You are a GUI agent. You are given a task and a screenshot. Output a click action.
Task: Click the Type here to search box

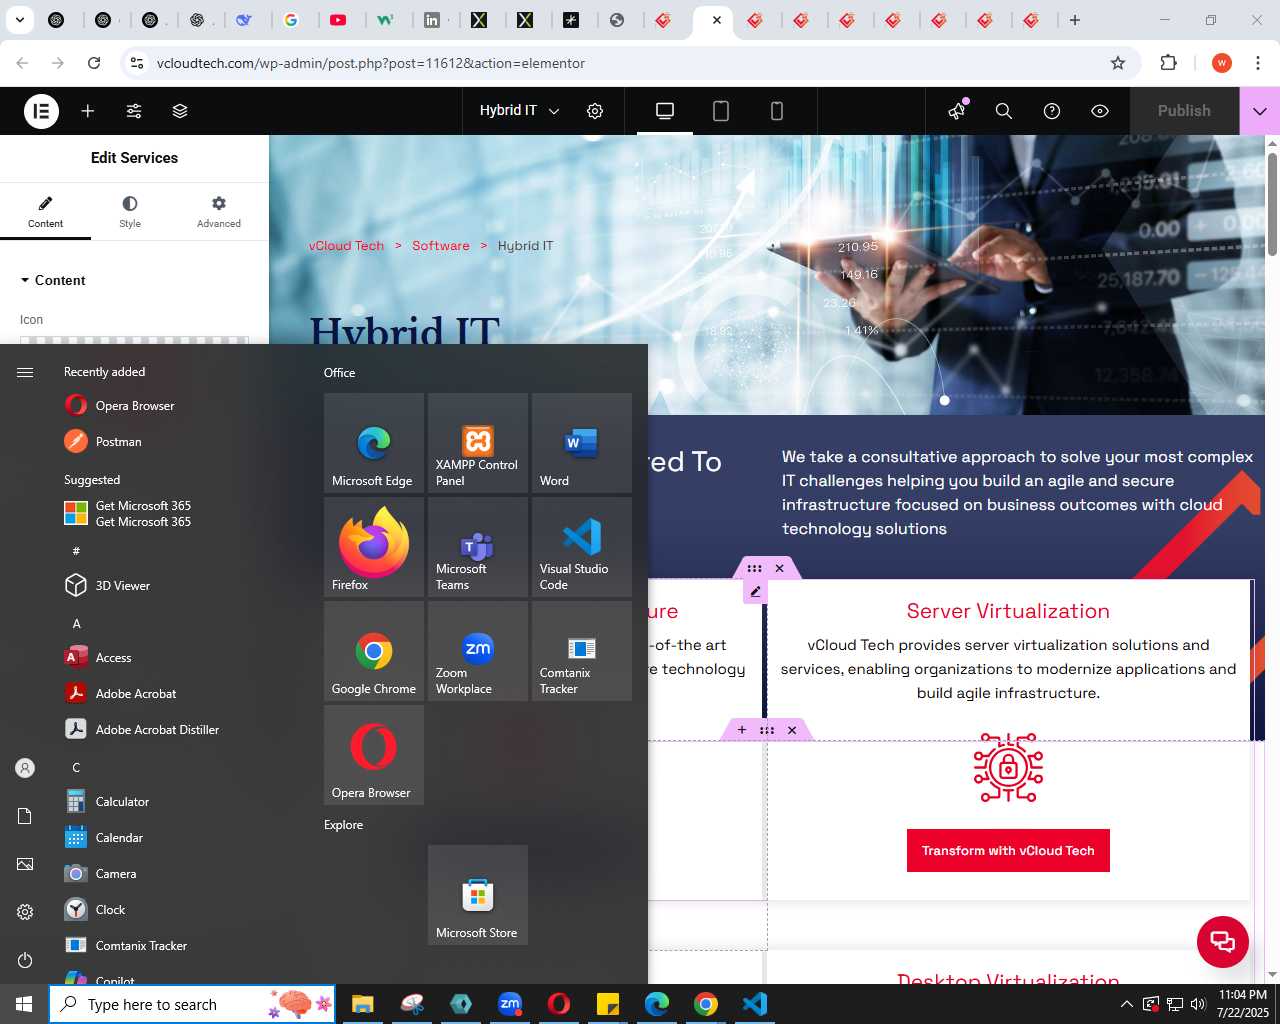(x=192, y=1004)
